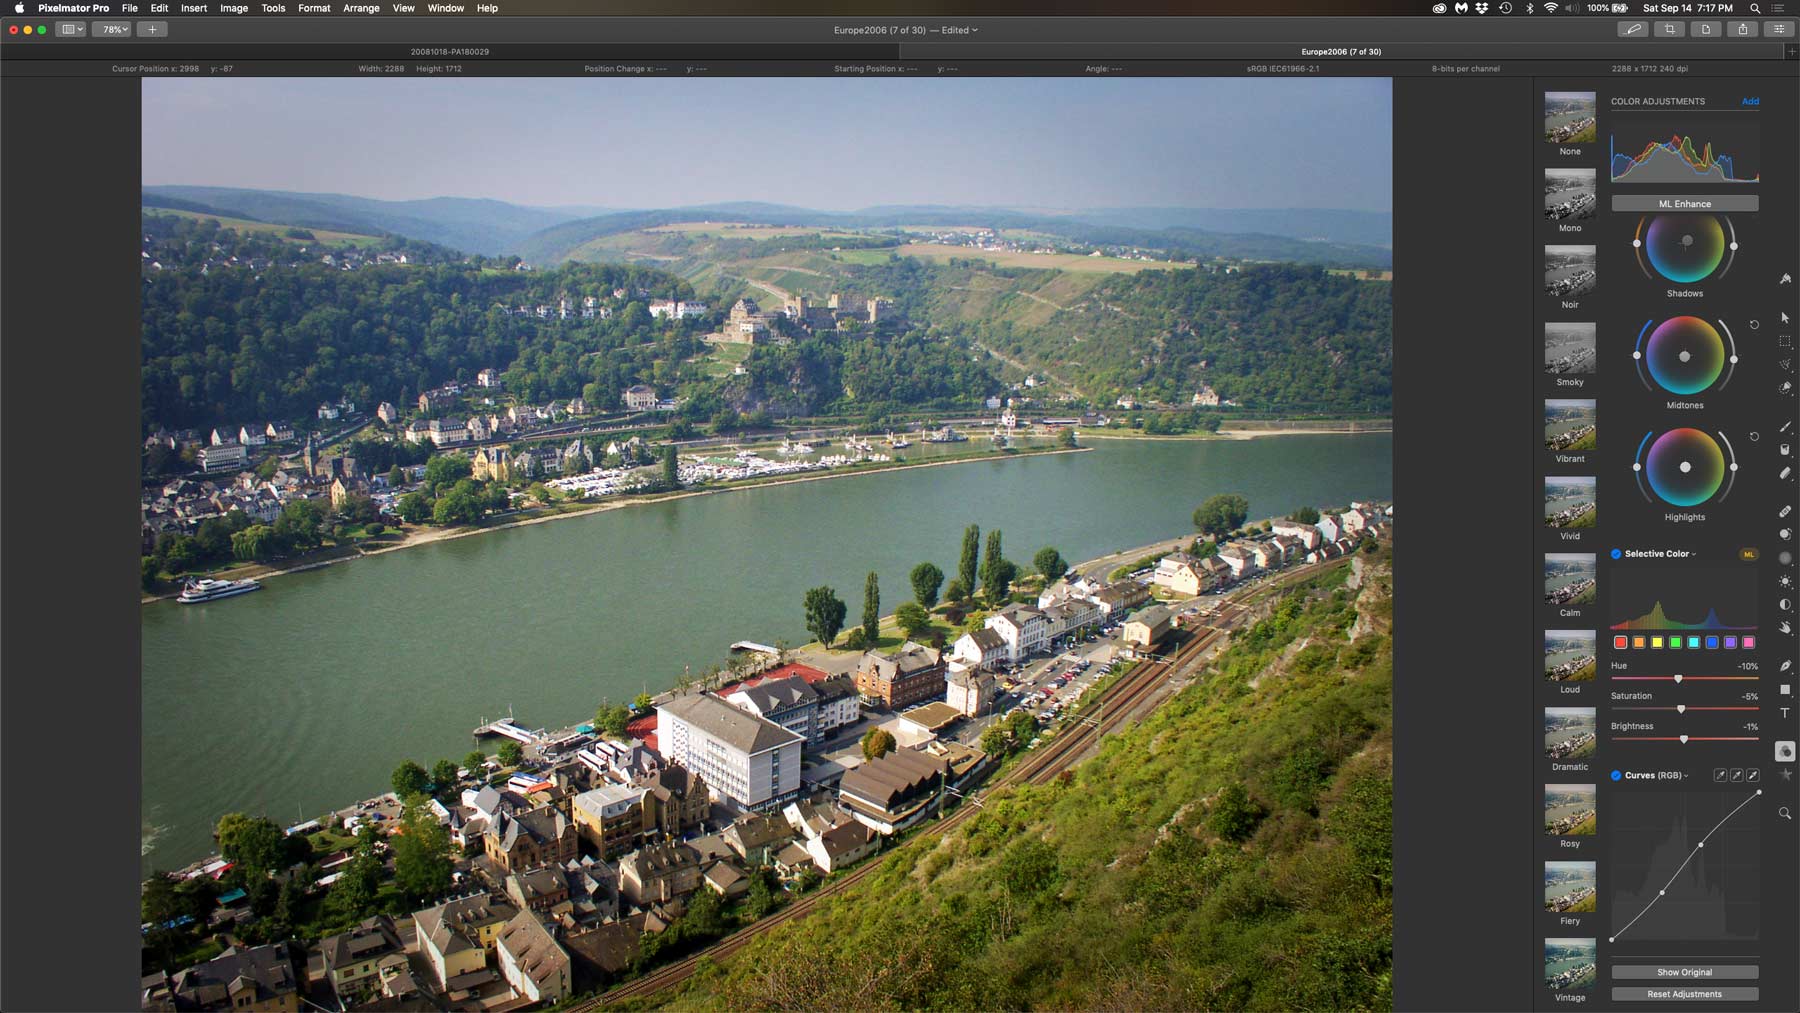
Task: Click the brush markup icon in title bar
Action: point(1633,30)
